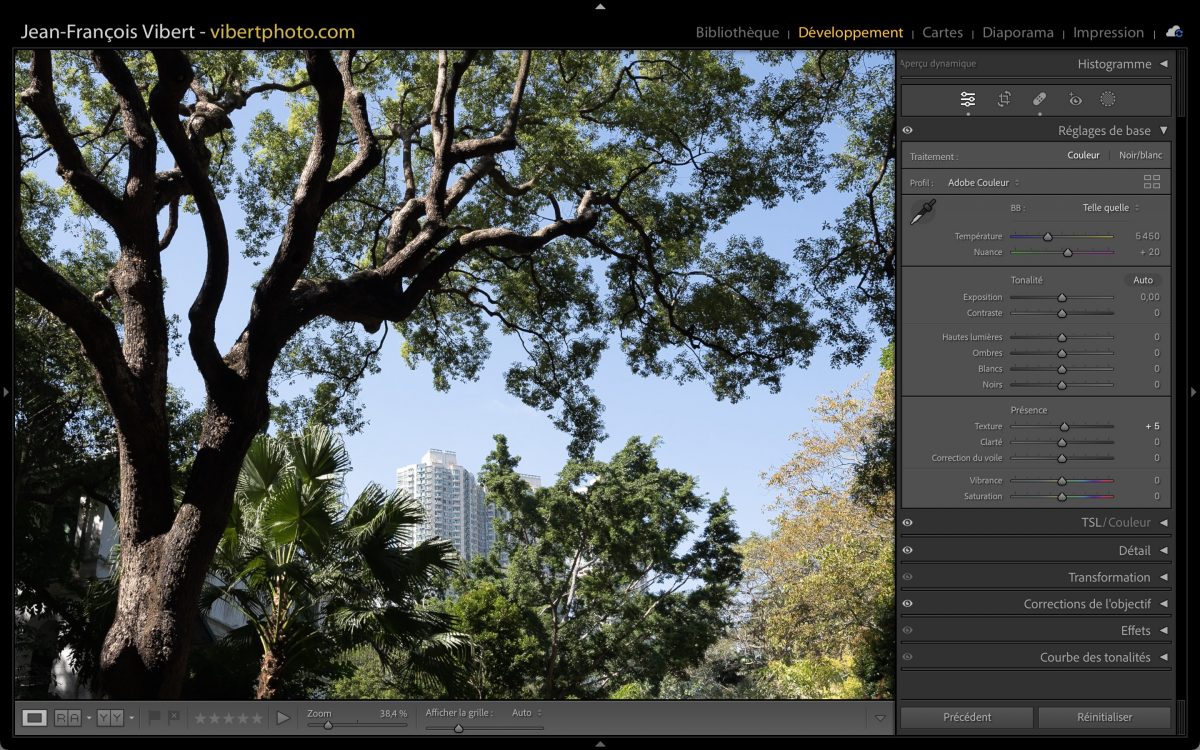Click the Température slider handle

[1047, 237]
